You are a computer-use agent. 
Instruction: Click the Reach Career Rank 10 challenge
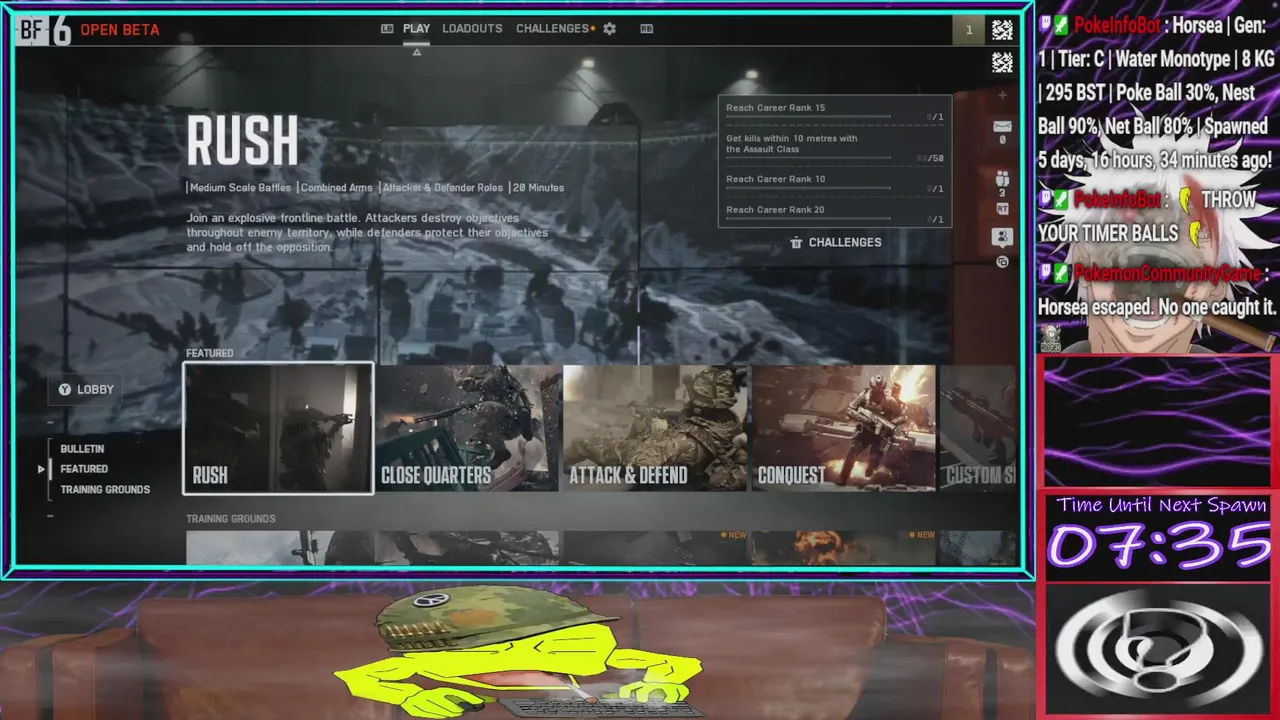pyautogui.click(x=834, y=182)
